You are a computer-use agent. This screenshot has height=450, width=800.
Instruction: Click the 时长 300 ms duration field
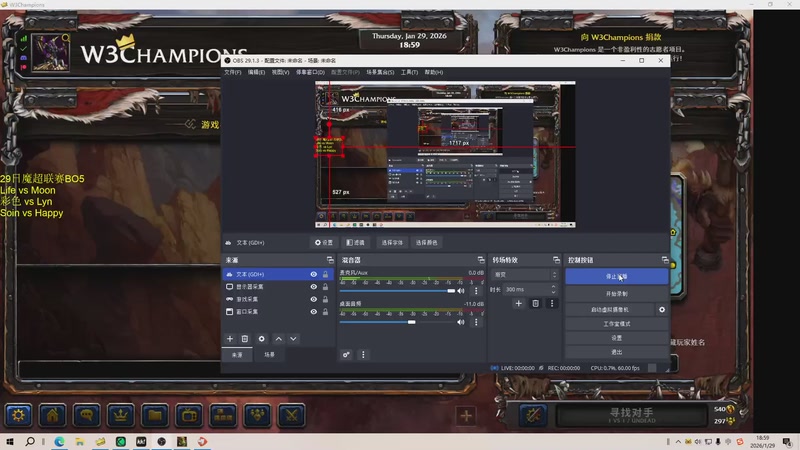point(531,289)
